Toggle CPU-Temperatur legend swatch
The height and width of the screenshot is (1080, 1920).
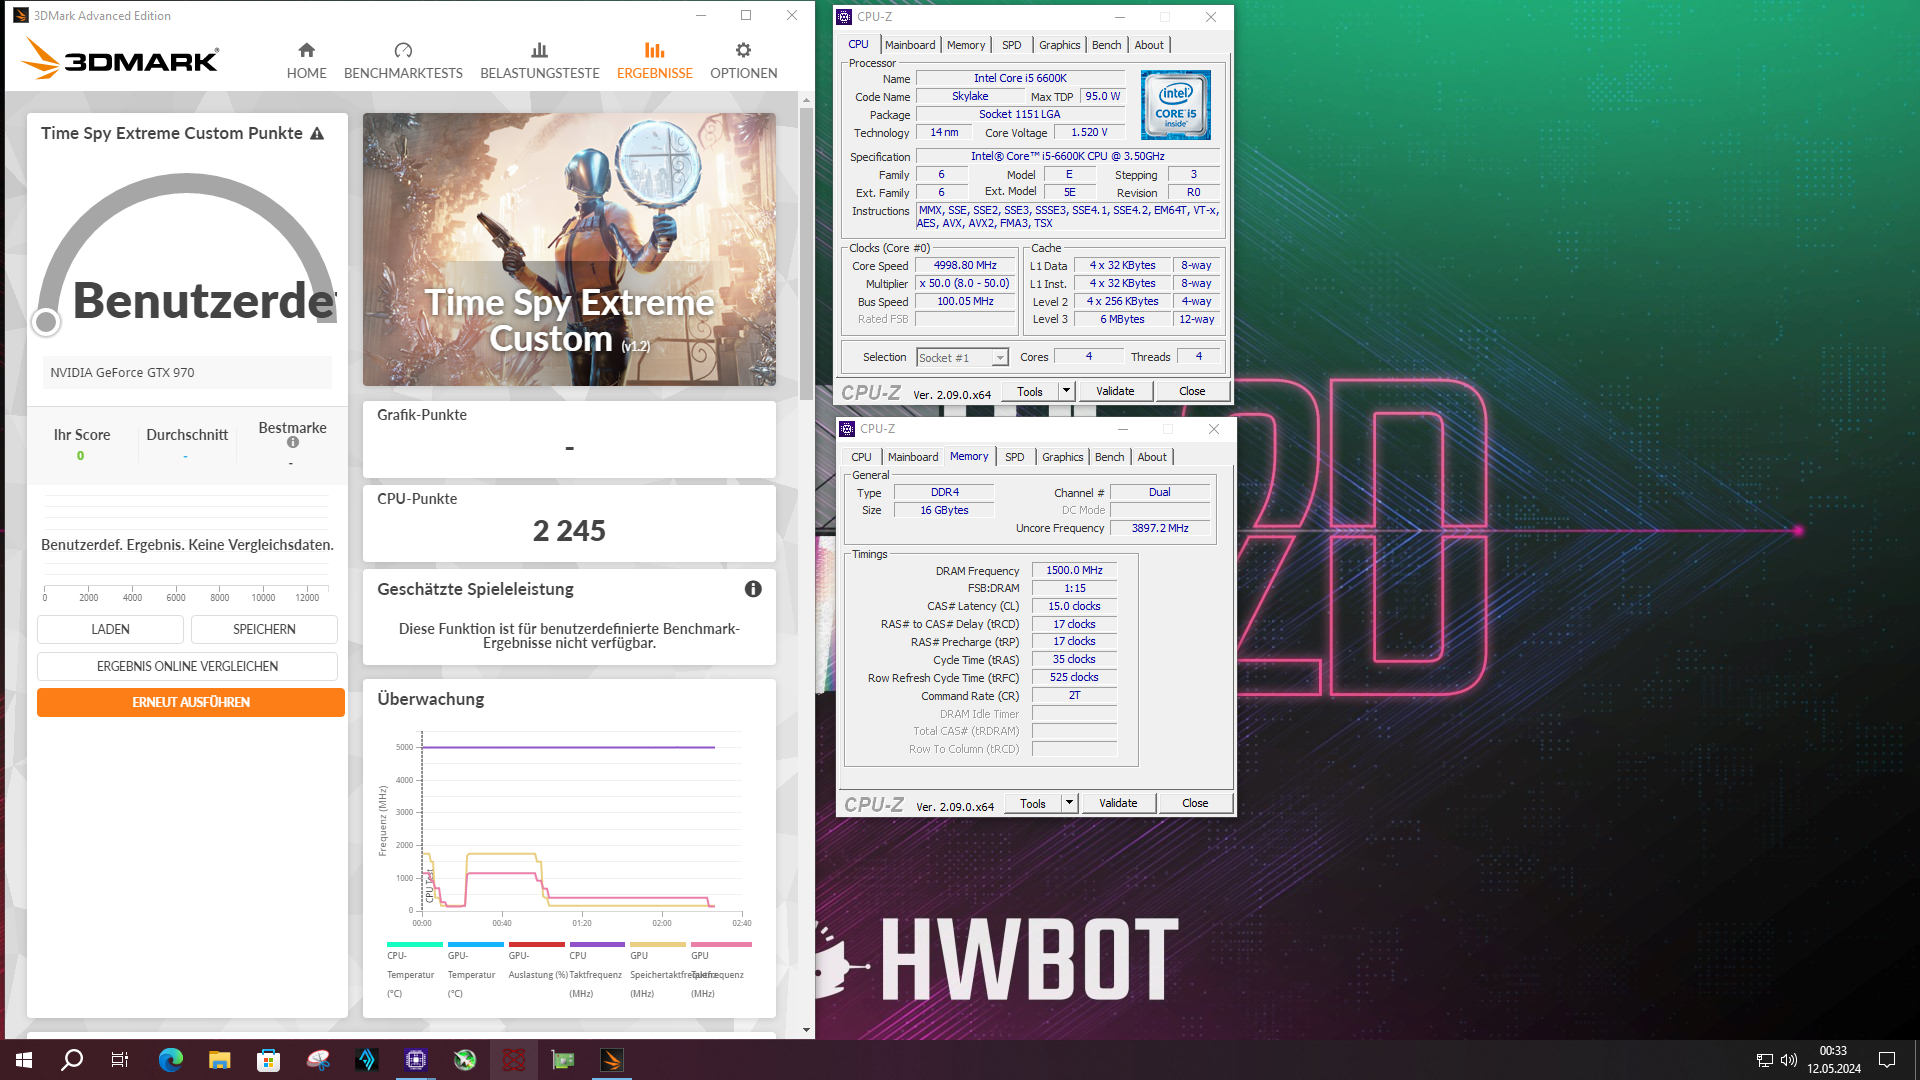tap(415, 944)
